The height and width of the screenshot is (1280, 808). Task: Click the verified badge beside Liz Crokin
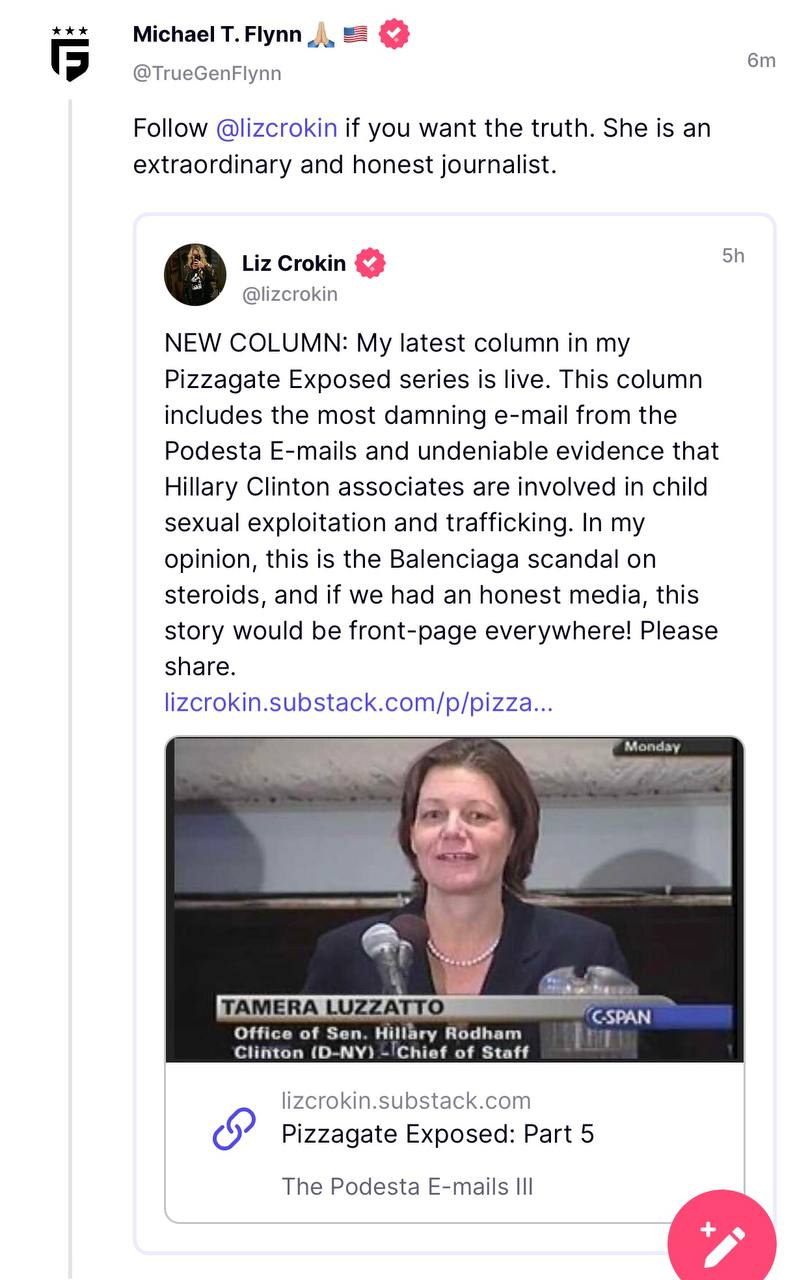(370, 264)
